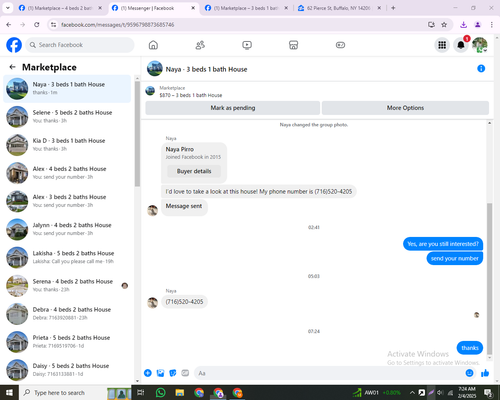Open Jalynn - 4 beds 2 baths House chat
500x400 pixels.
tap(67, 229)
